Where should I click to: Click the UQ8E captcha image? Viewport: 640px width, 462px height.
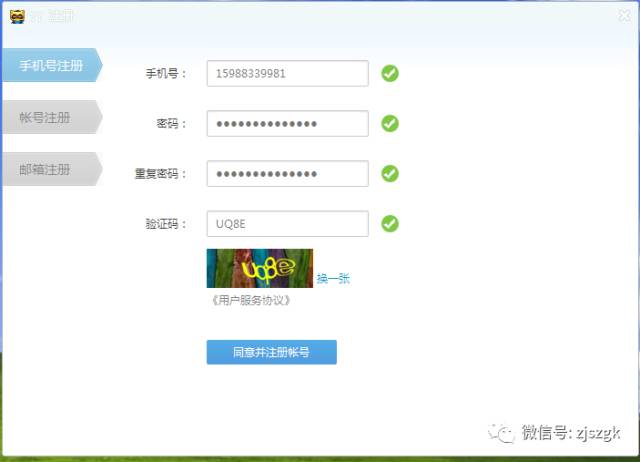[x=259, y=268]
